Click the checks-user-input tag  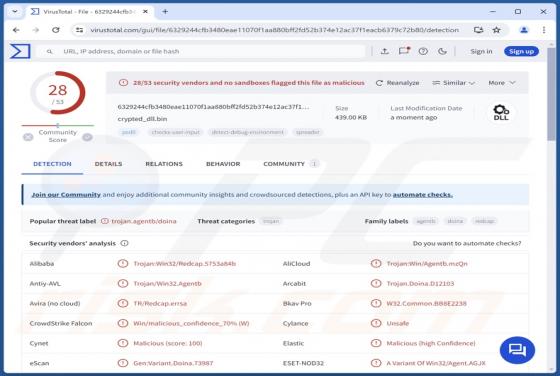pyautogui.click(x=175, y=132)
